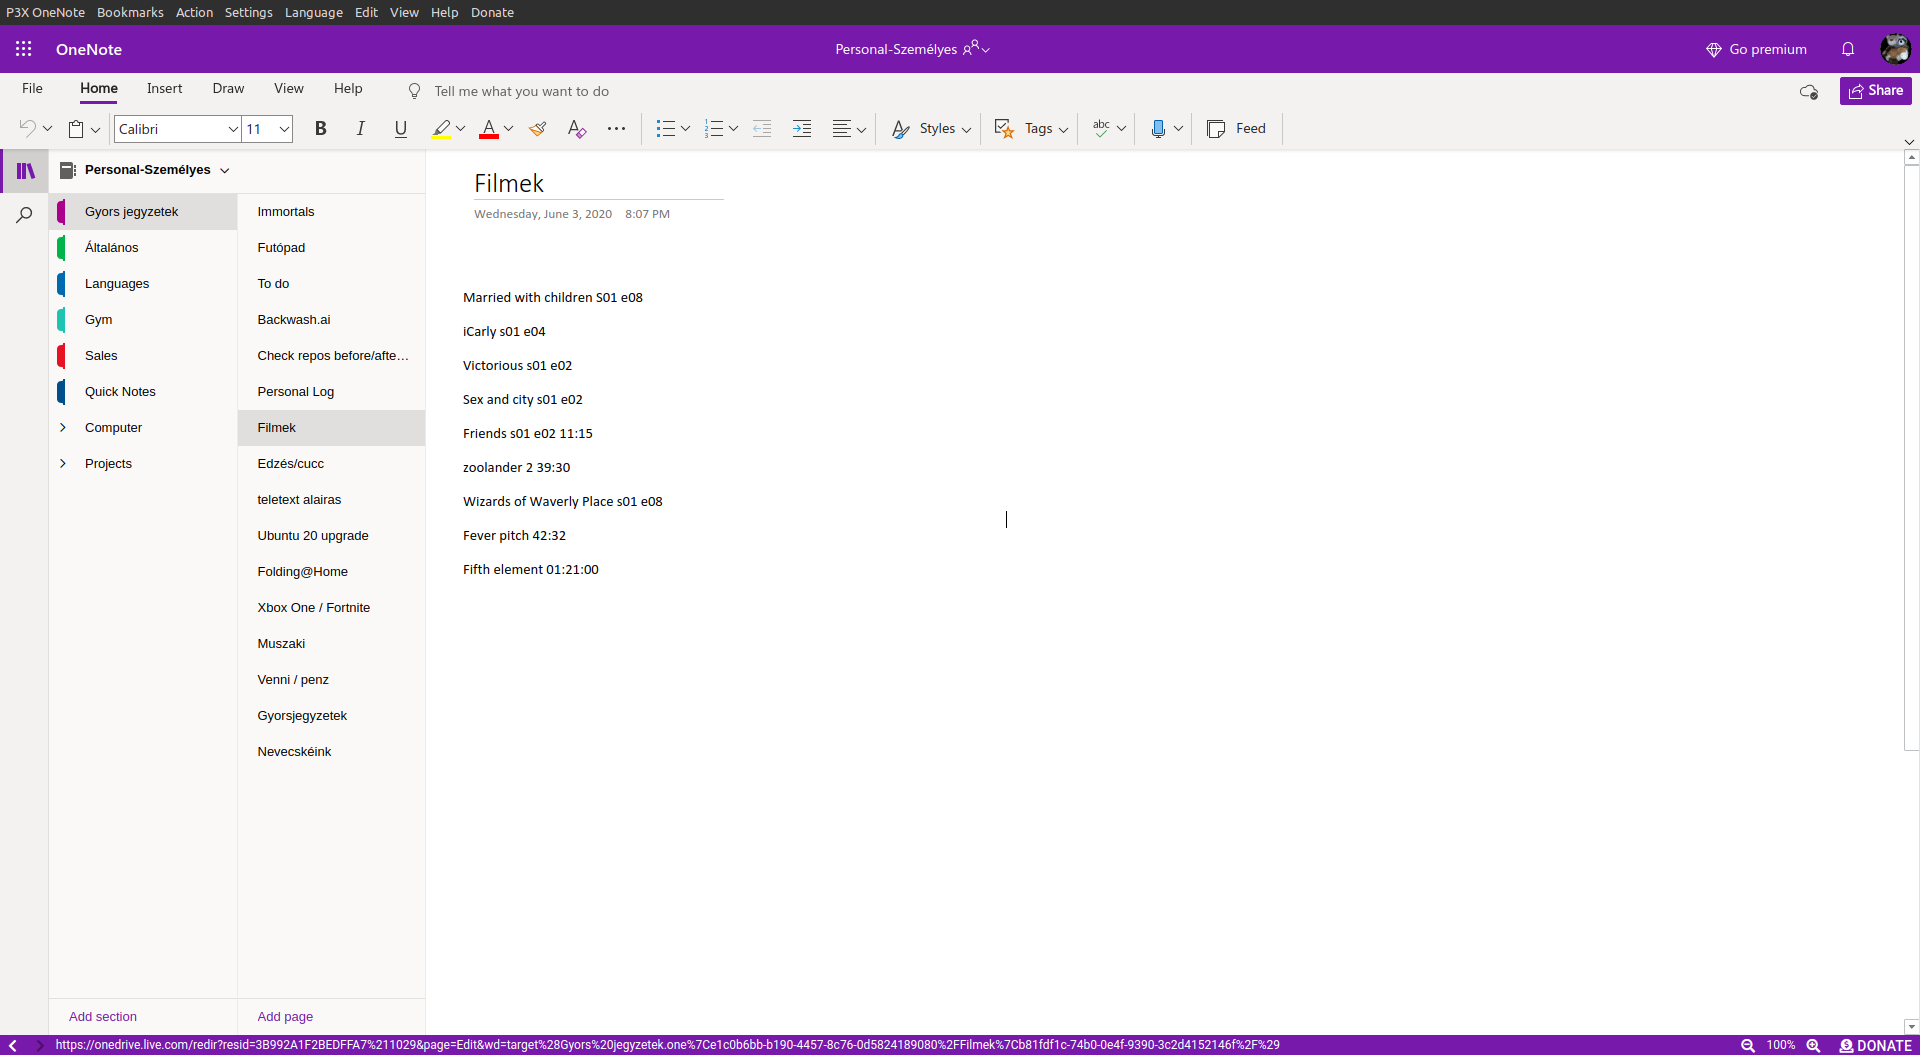Apply red font color
1920x1055 pixels.
489,129
